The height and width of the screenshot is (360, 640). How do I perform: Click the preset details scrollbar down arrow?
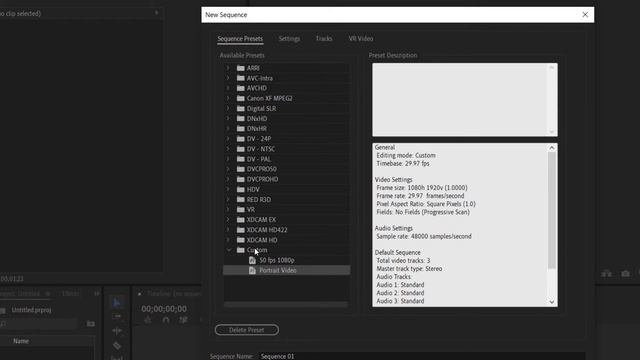(x=552, y=302)
